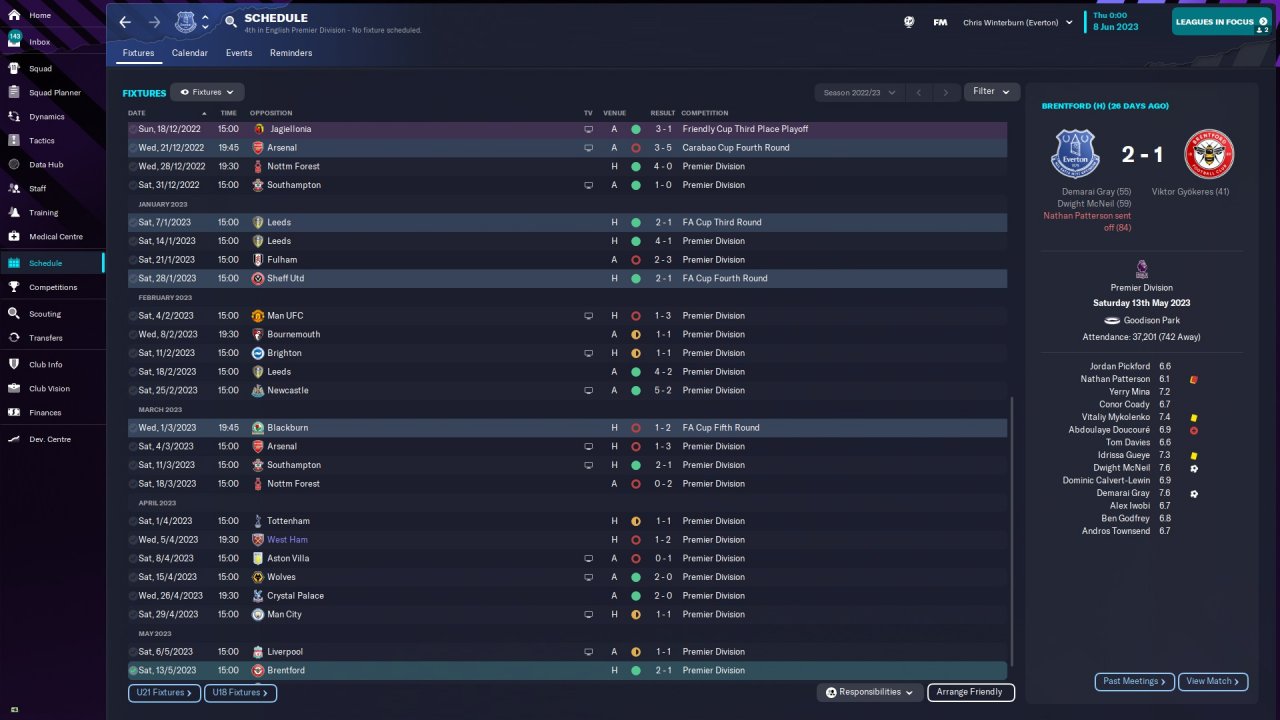Viewport: 1280px width, 720px height.
Task: Tick the circle for Sat, 29/4/2023 fixture
Action: [133, 615]
